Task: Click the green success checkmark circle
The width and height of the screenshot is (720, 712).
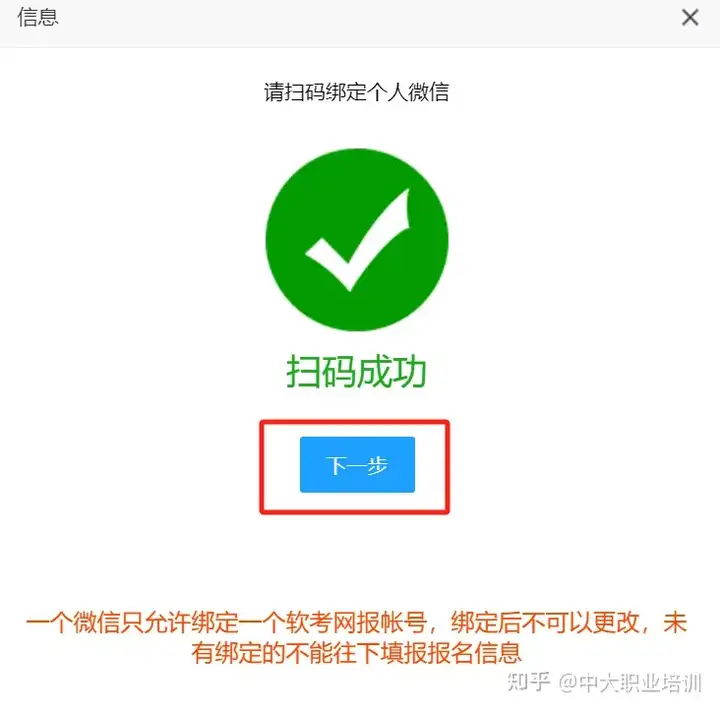Action: (x=357, y=240)
